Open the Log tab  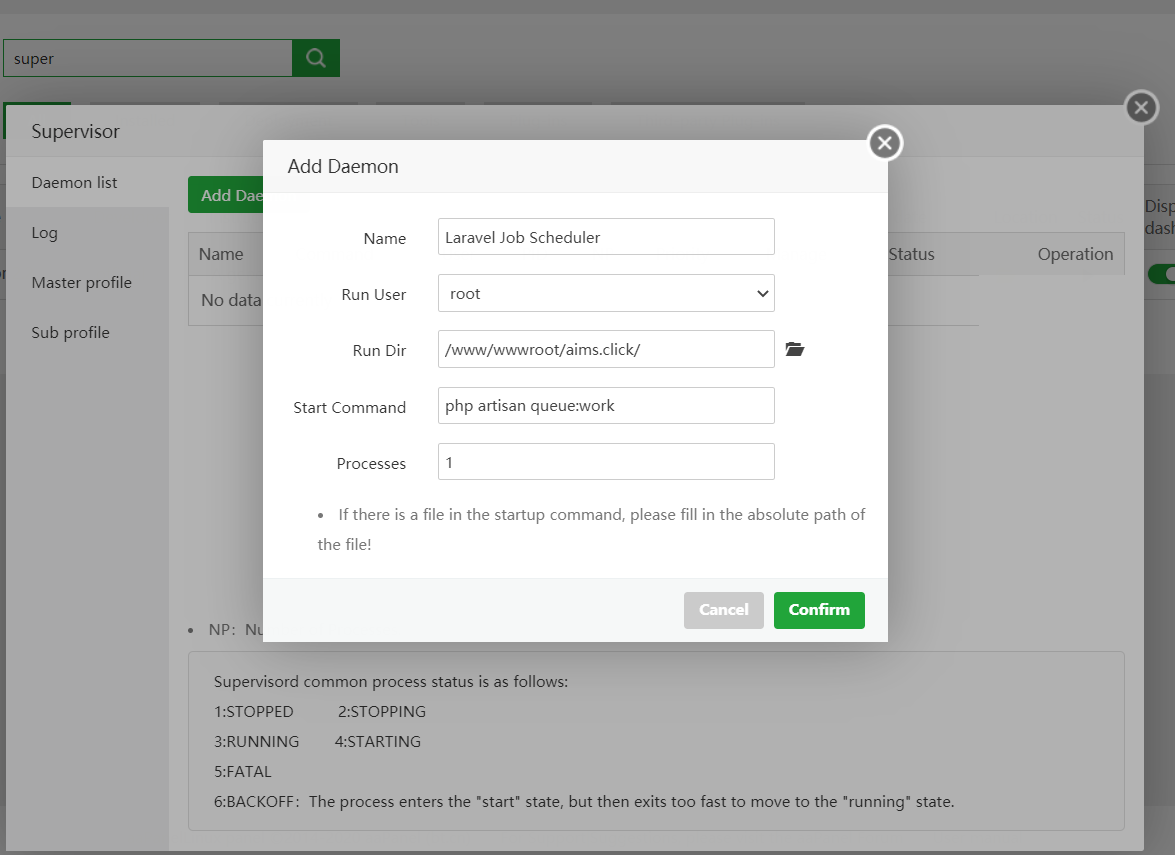coord(45,232)
